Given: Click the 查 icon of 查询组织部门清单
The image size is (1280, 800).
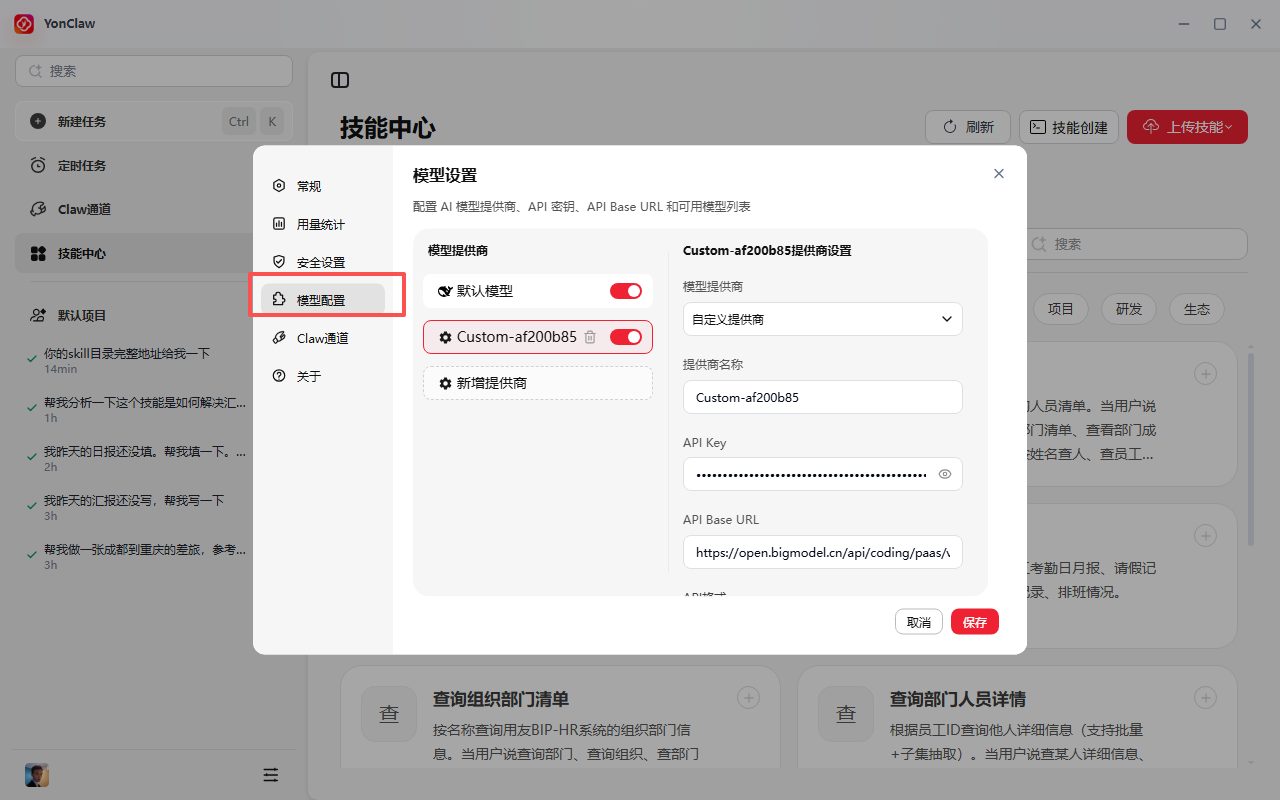Looking at the screenshot, I should [389, 714].
